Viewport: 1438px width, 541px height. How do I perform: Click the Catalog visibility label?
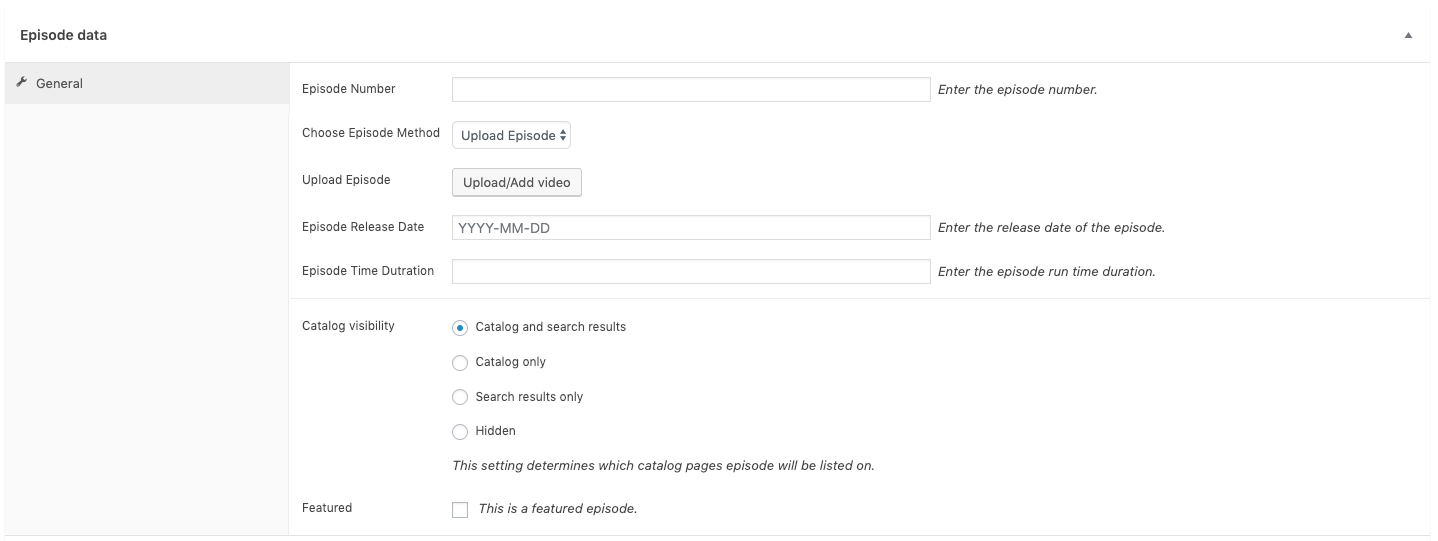pyautogui.click(x=348, y=326)
